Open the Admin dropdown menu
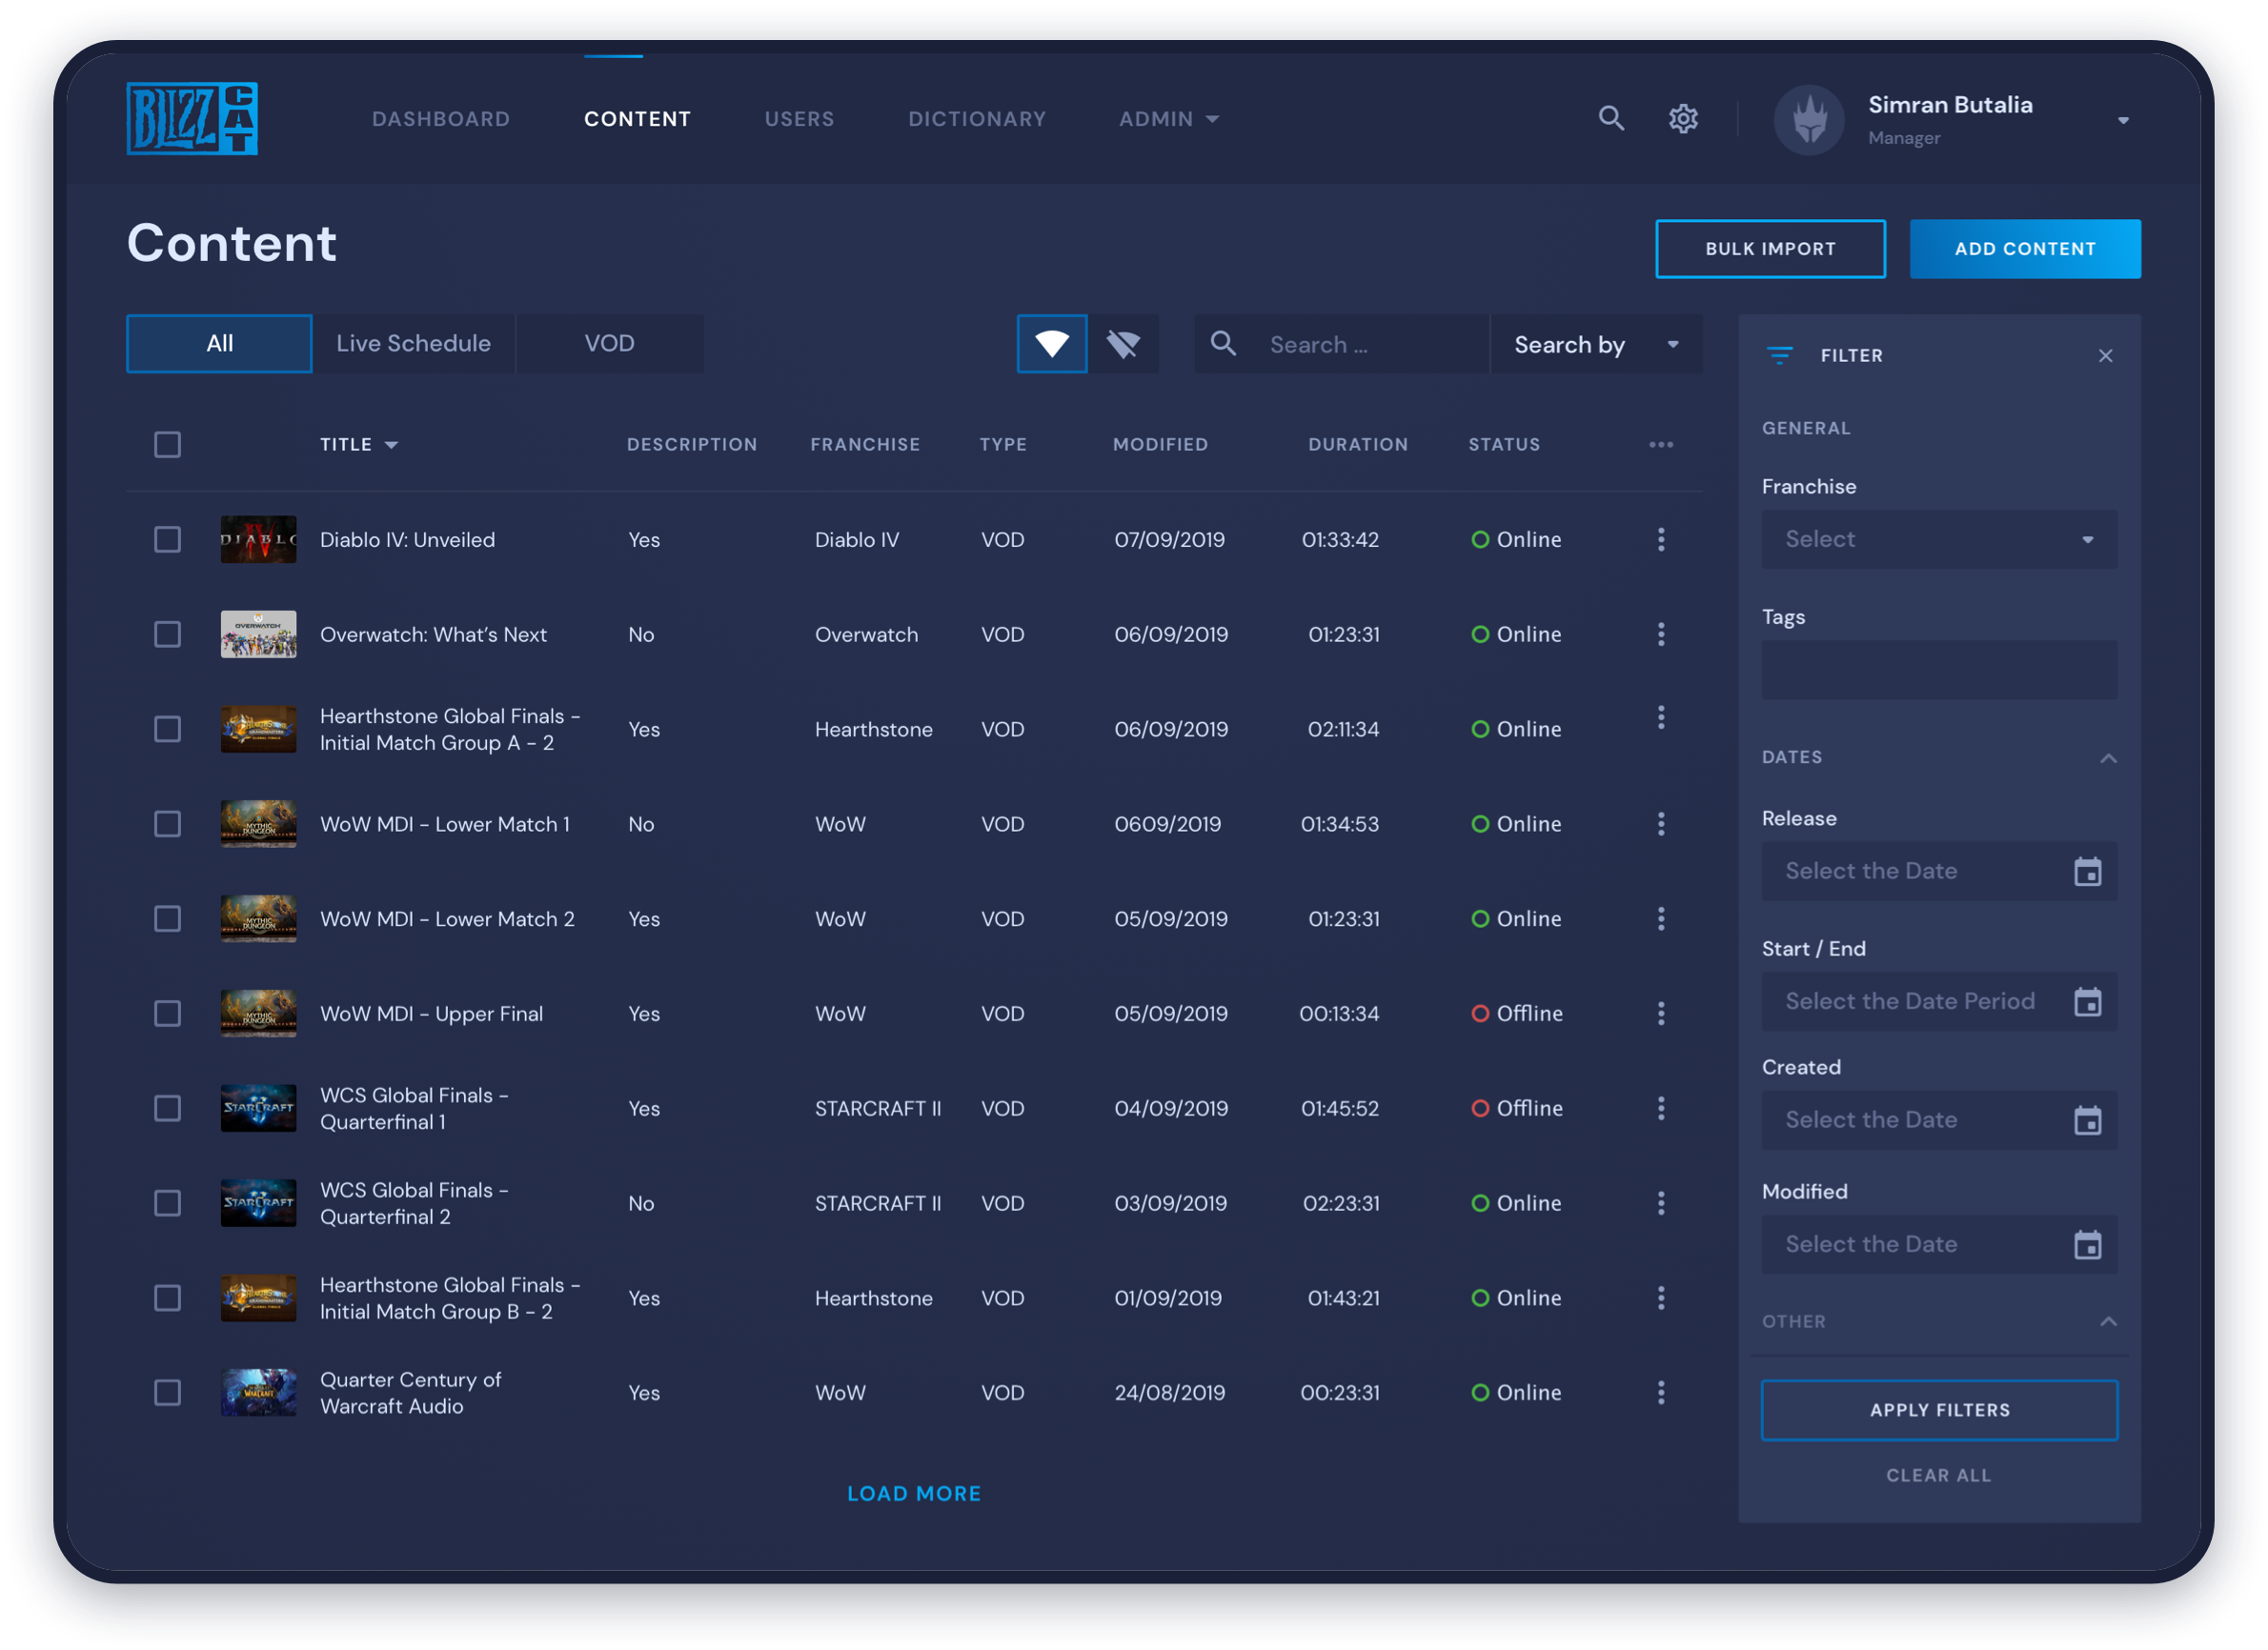2268x1650 pixels. (1168, 119)
